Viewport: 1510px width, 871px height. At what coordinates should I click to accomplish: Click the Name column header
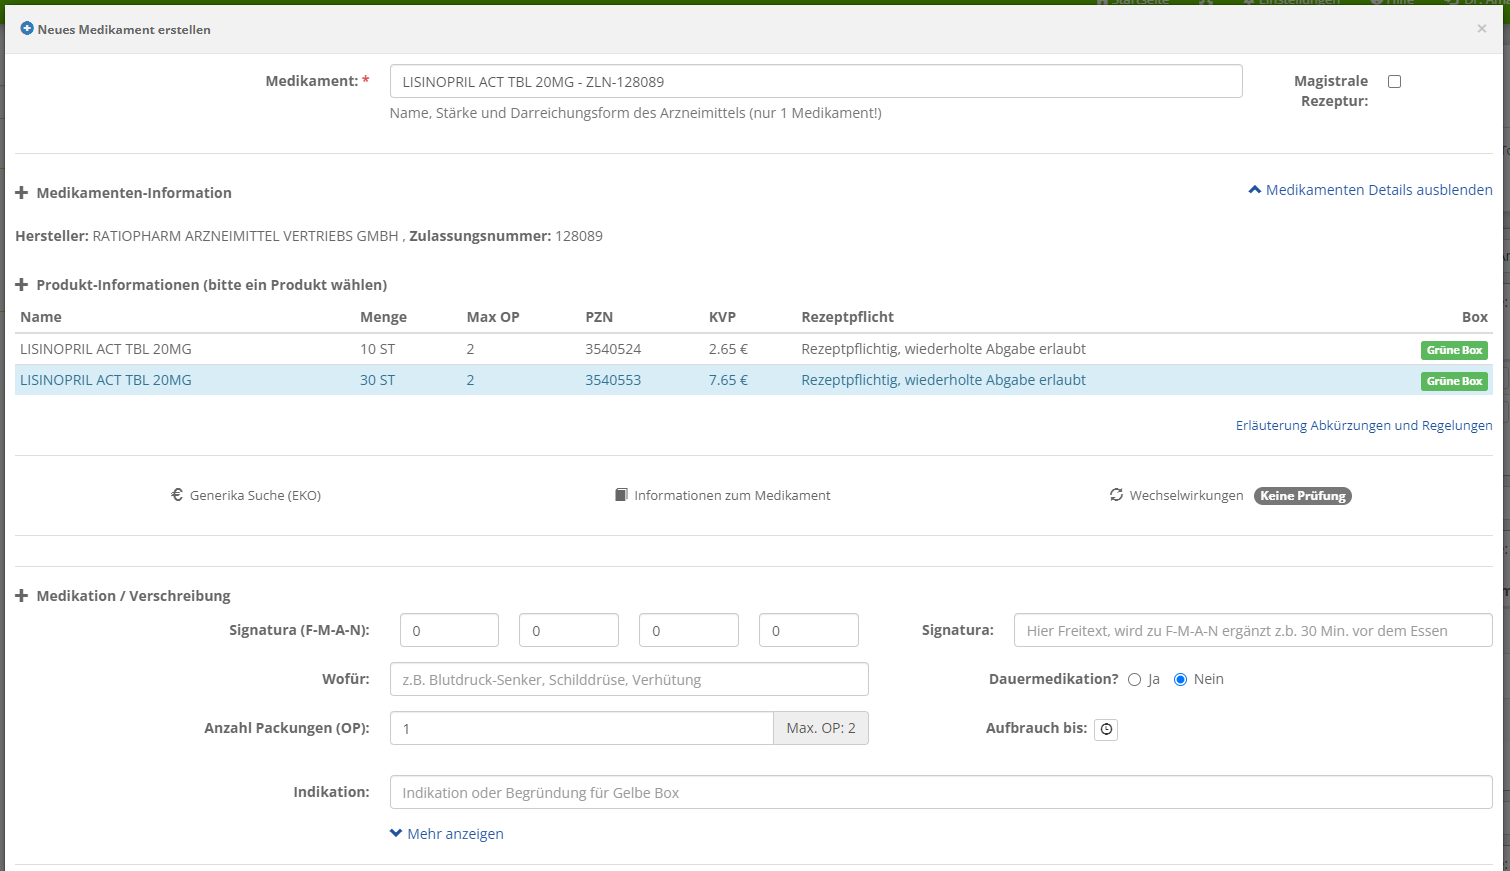pyautogui.click(x=41, y=317)
